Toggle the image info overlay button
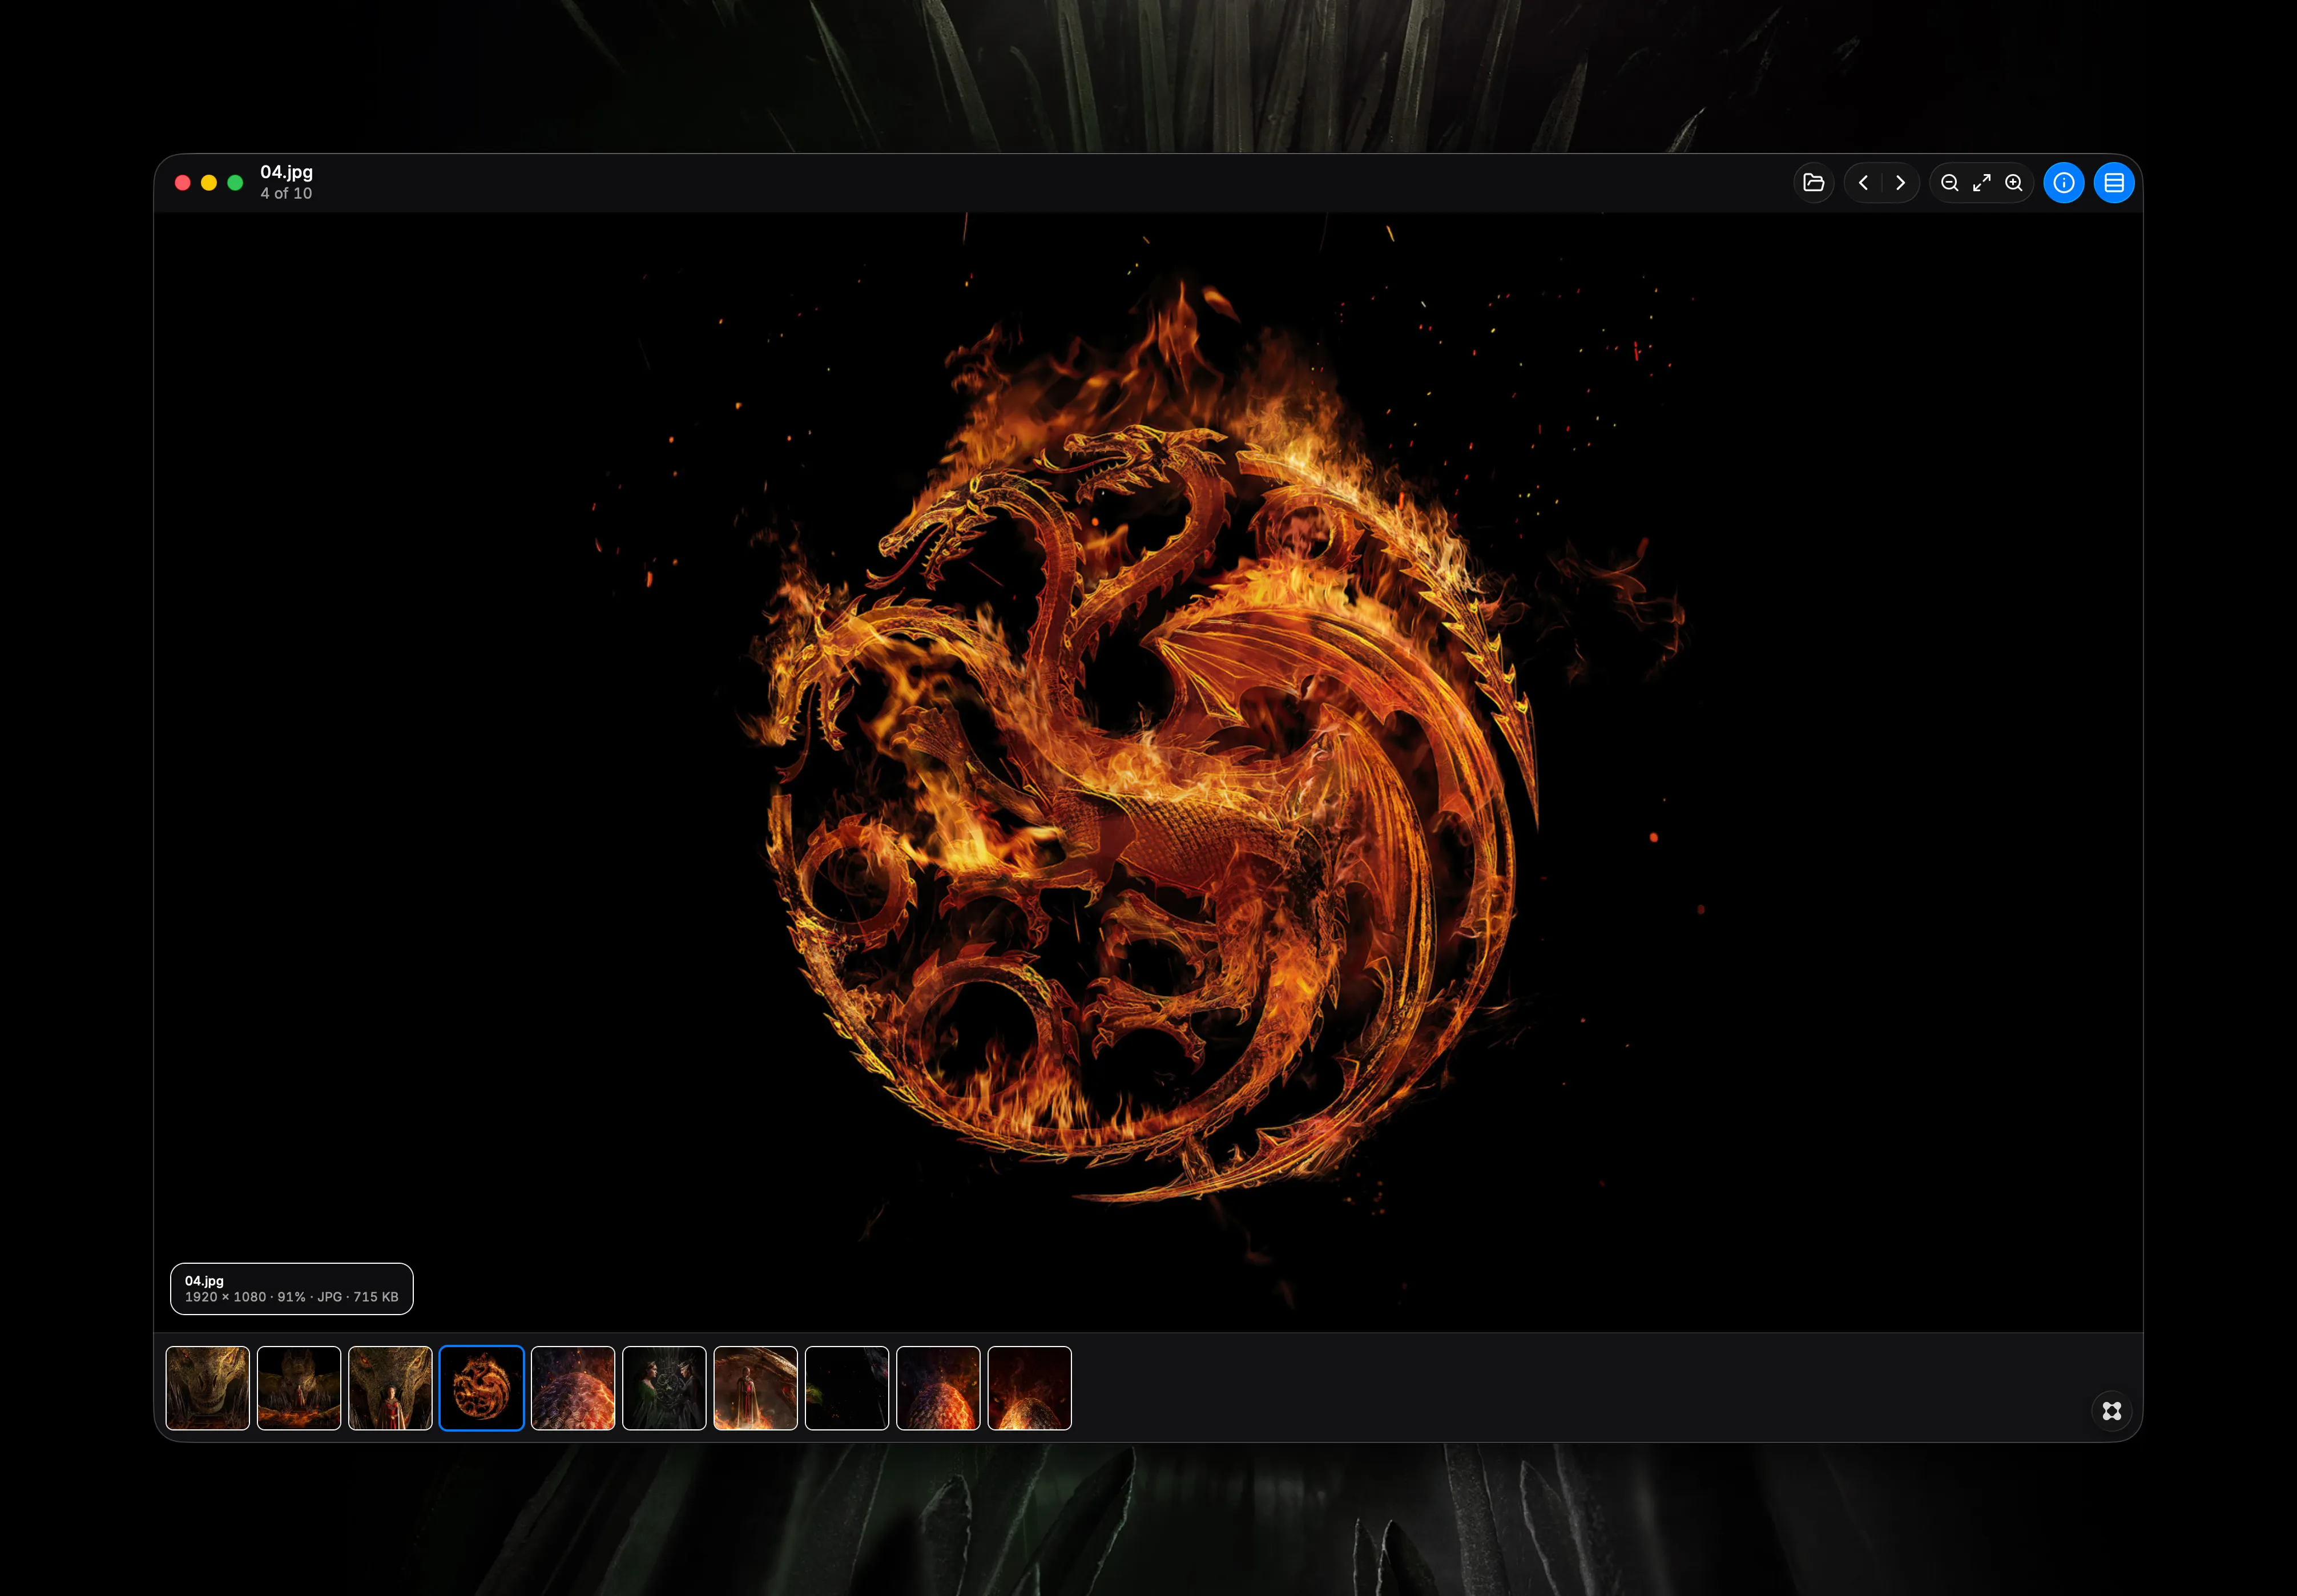The height and width of the screenshot is (1596, 2297). click(x=2063, y=183)
